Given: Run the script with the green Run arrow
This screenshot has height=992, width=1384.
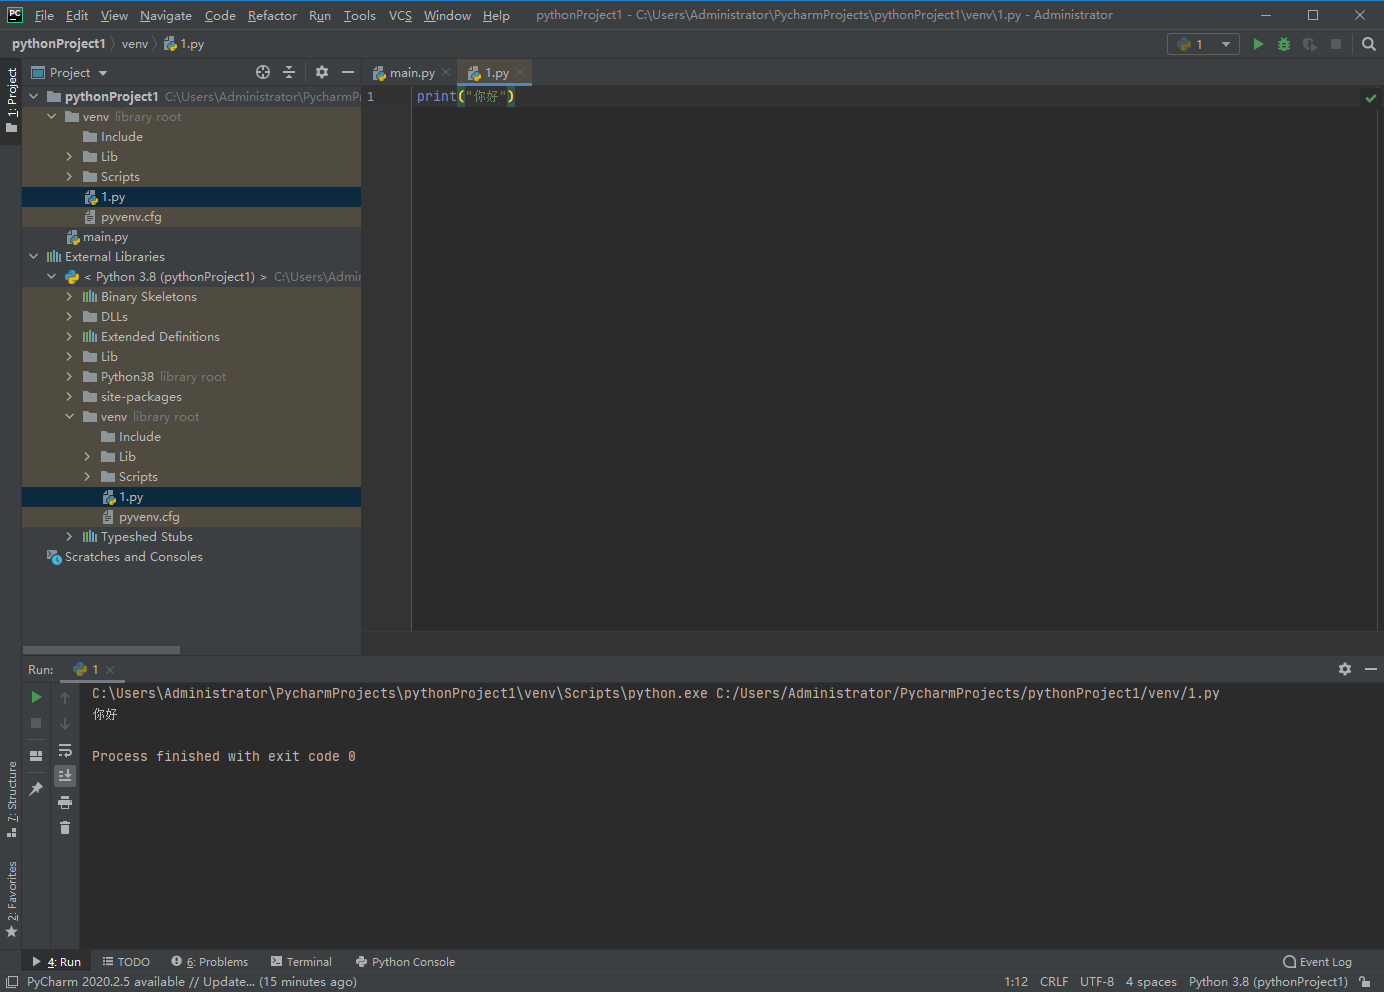Looking at the screenshot, I should (x=1258, y=44).
